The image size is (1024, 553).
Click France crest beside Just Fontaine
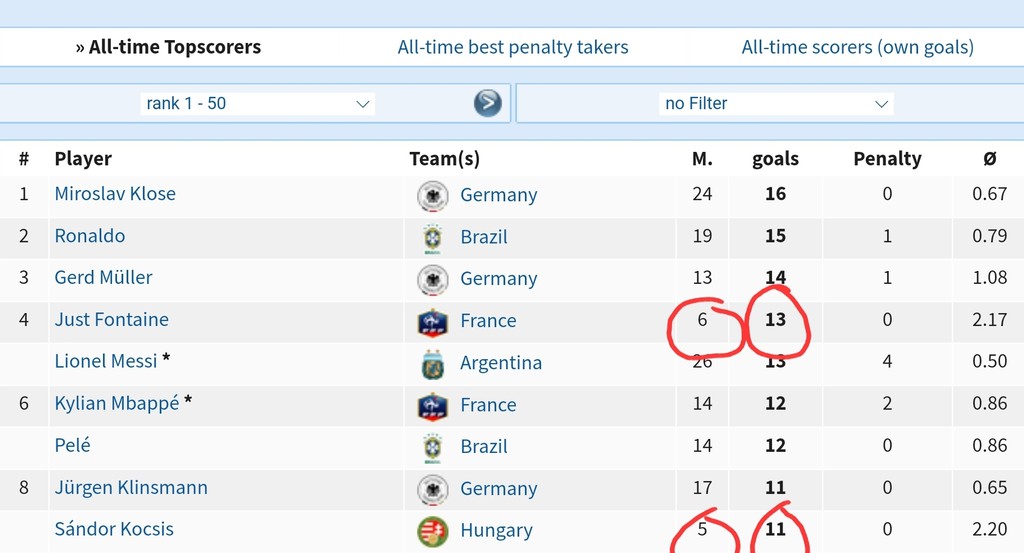point(432,321)
